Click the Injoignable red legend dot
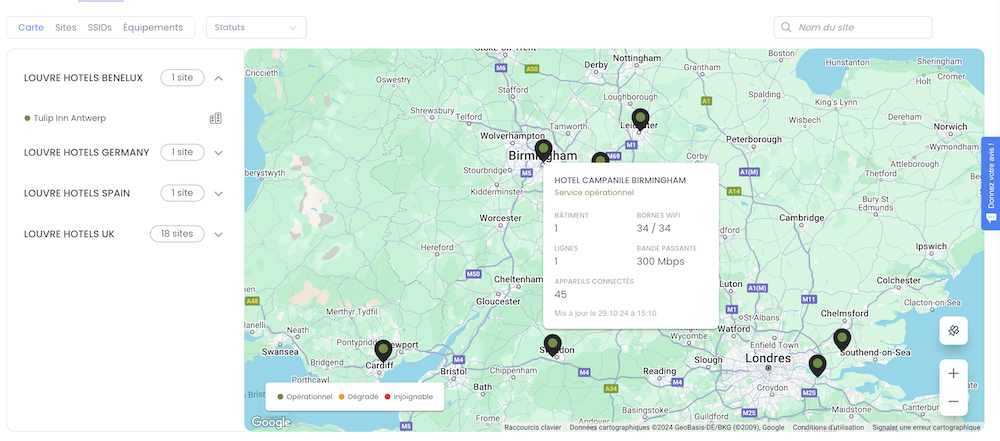Viewport: 1000px width, 441px height. [387, 397]
